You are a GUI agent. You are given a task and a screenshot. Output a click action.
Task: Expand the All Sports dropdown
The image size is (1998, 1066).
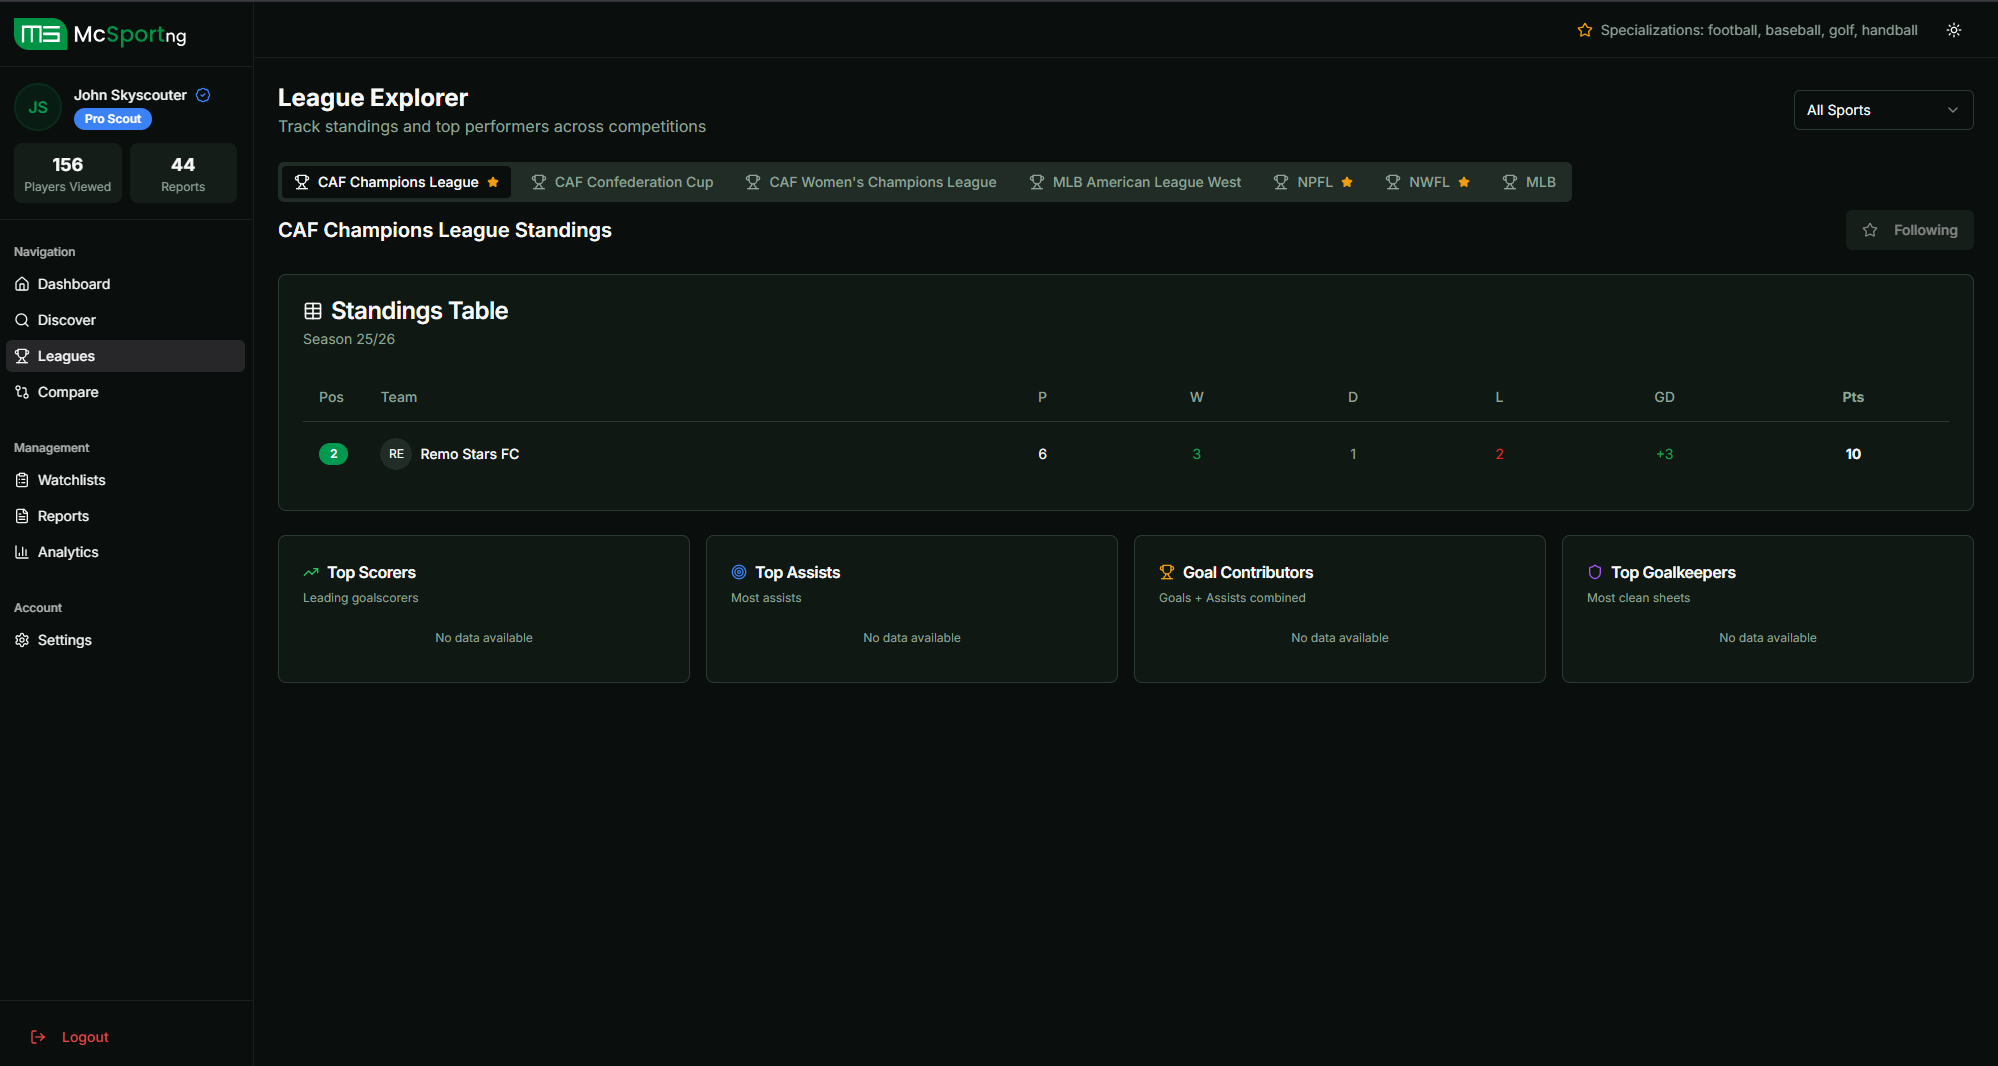pos(1882,110)
